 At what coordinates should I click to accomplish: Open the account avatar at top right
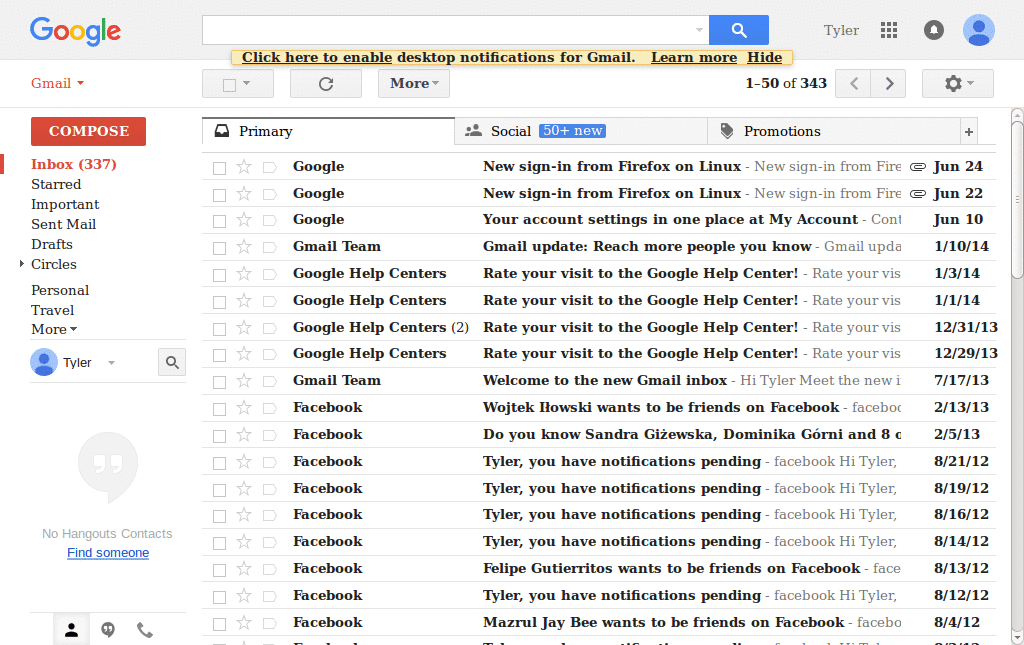(978, 30)
